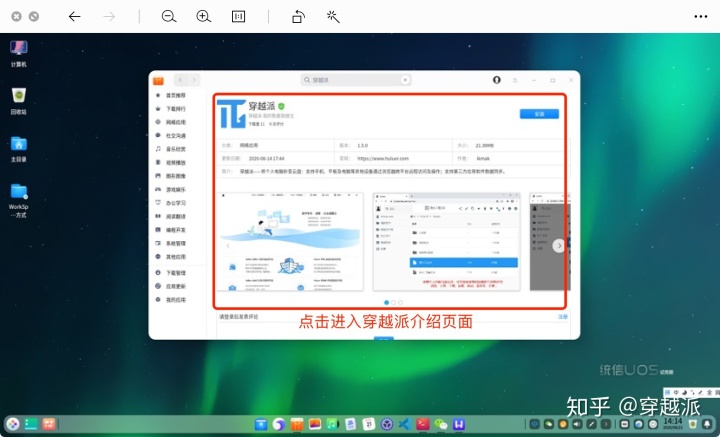Open the dock clock showing 14:14
Viewport: 720px width, 437px height.
pyautogui.click(x=673, y=424)
